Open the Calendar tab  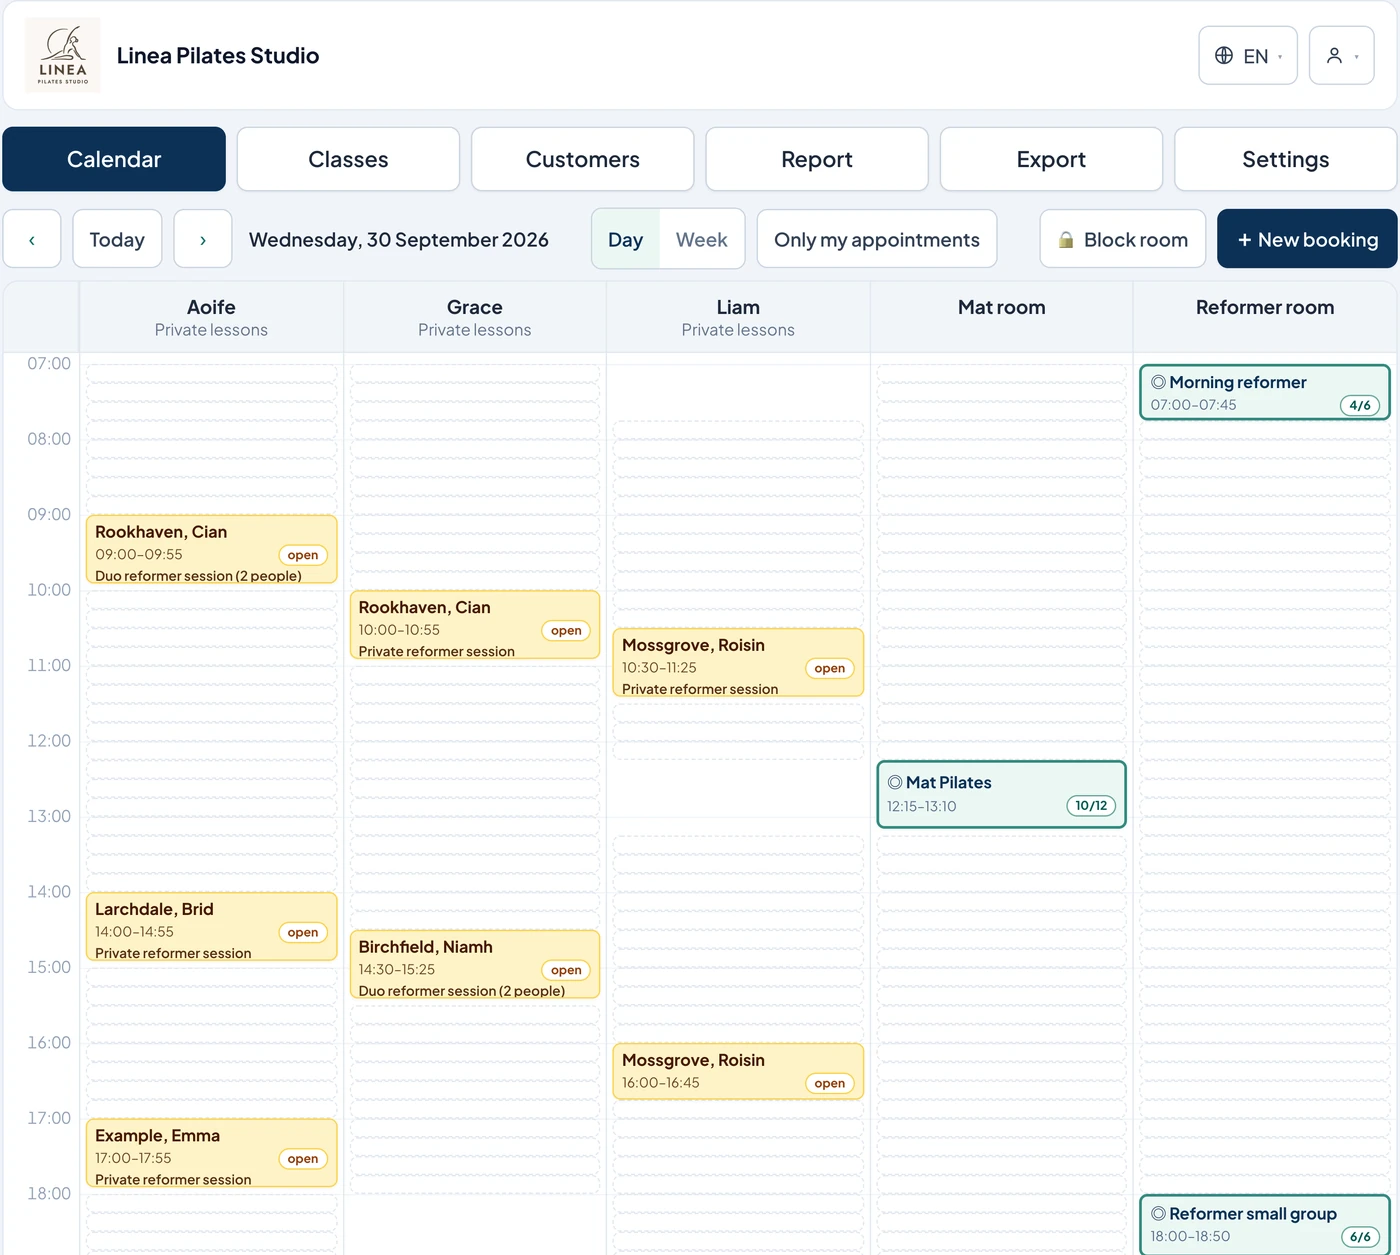(x=114, y=159)
